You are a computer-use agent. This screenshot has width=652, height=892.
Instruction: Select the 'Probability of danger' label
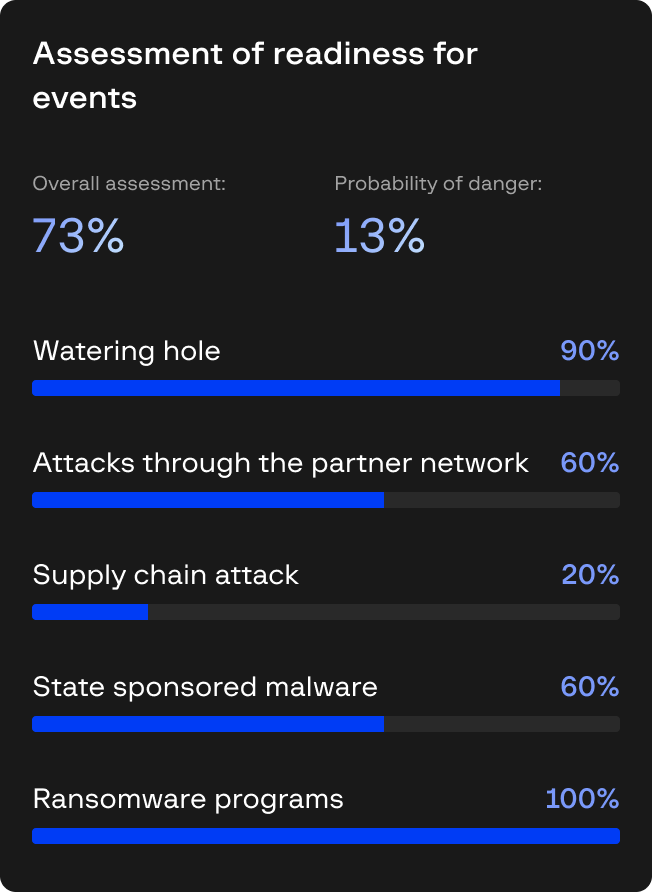pyautogui.click(x=438, y=183)
